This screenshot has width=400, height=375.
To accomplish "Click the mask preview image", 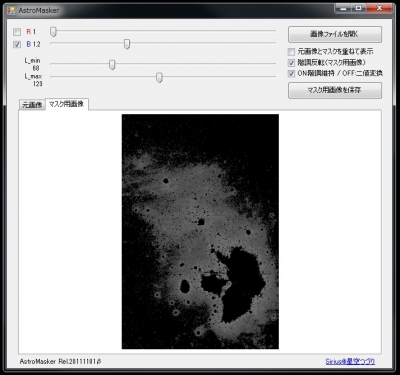I will pyautogui.click(x=200, y=232).
